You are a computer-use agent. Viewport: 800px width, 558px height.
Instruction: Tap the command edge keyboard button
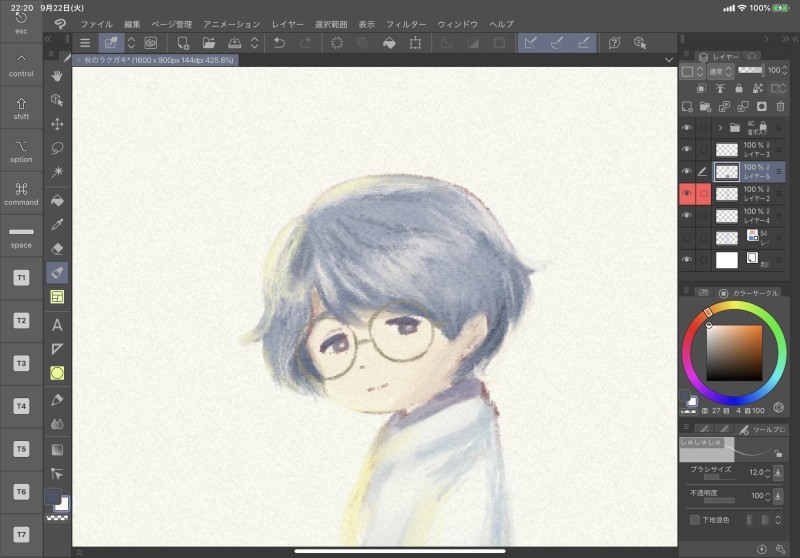[21, 194]
